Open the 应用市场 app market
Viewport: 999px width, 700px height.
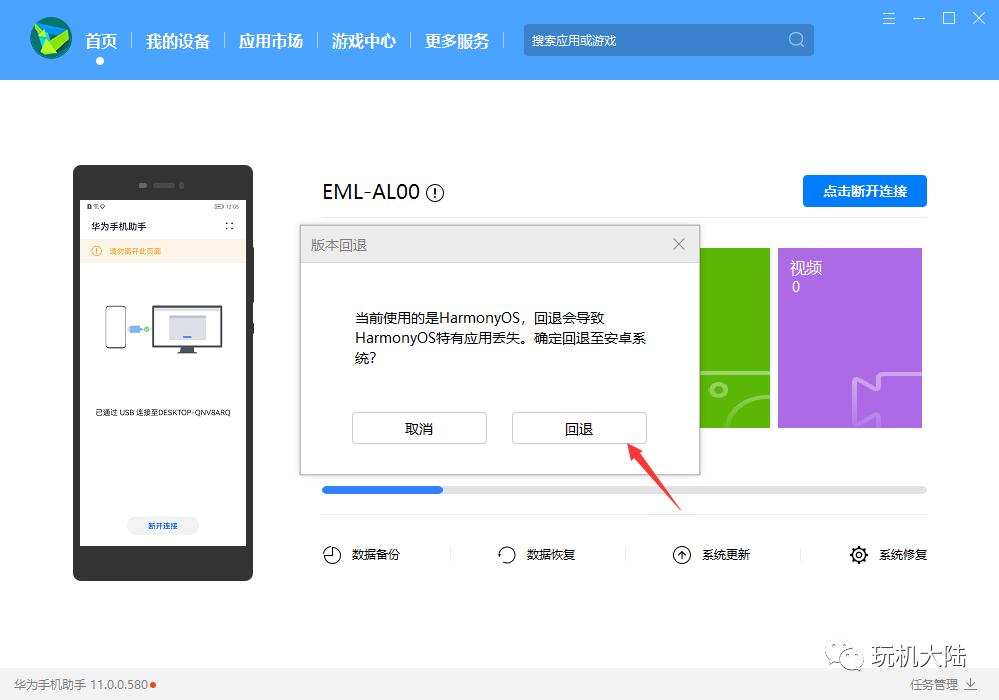[x=270, y=41]
